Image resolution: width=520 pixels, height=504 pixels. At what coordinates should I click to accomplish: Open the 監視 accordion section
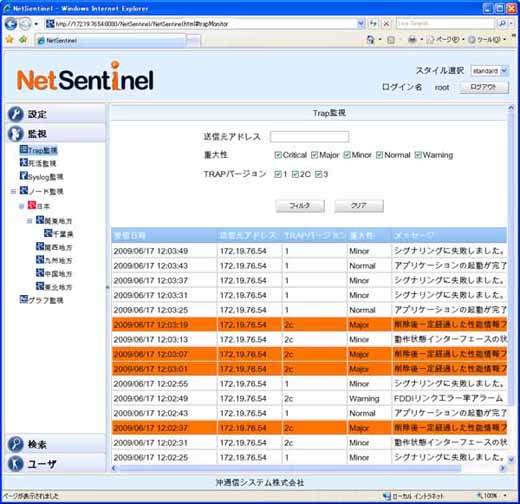56,133
